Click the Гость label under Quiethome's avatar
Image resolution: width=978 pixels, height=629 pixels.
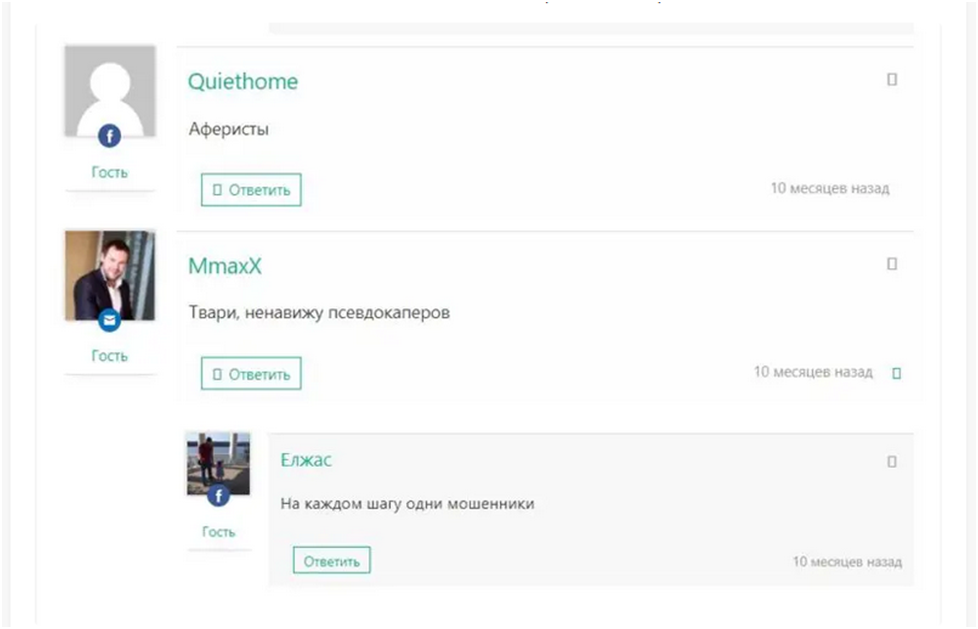pos(110,172)
